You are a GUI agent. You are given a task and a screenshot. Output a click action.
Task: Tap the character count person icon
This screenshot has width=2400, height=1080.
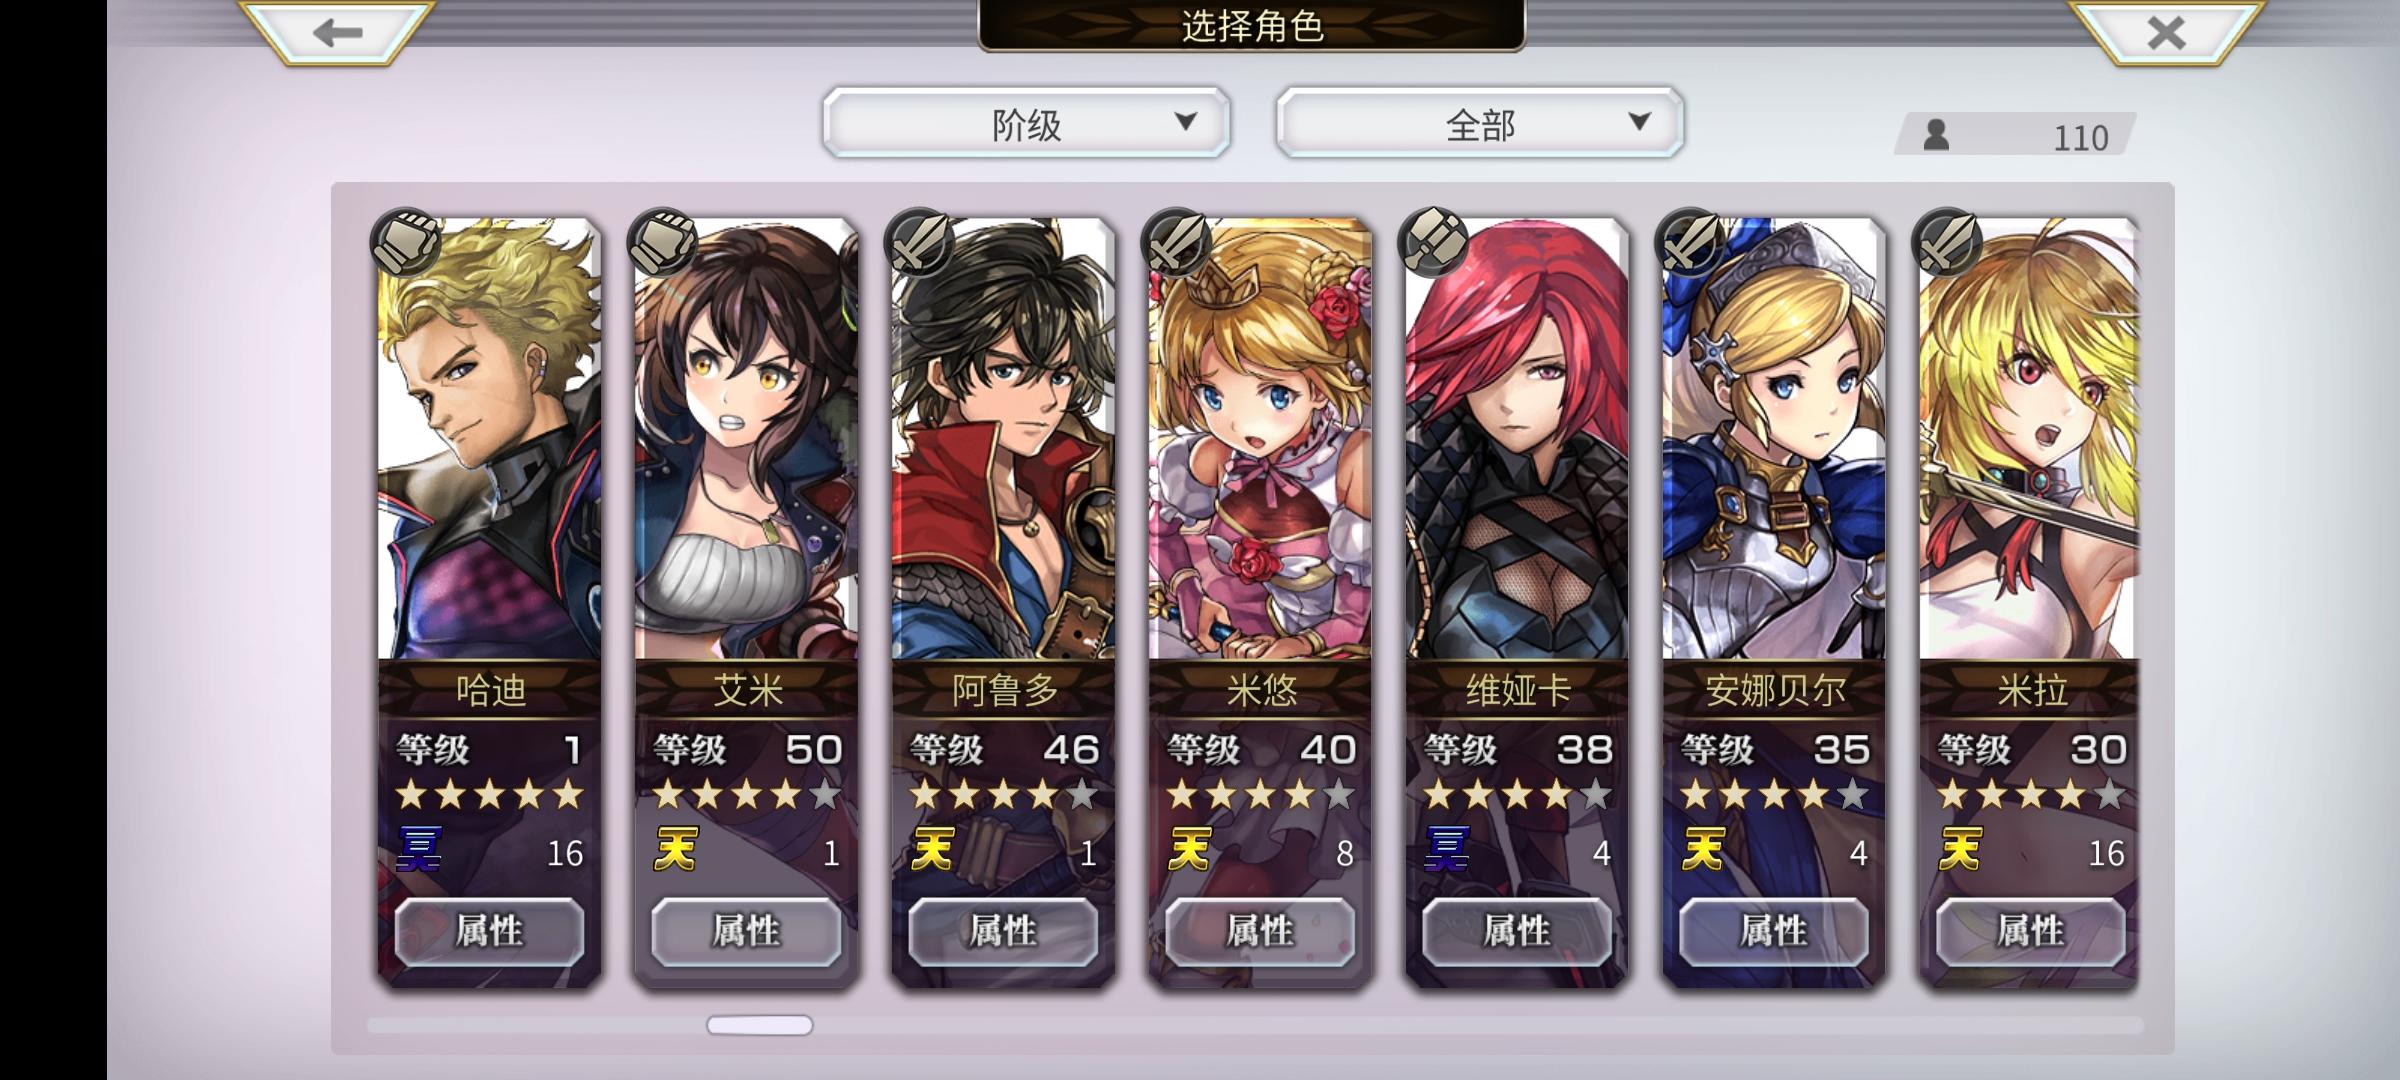pos(1936,135)
